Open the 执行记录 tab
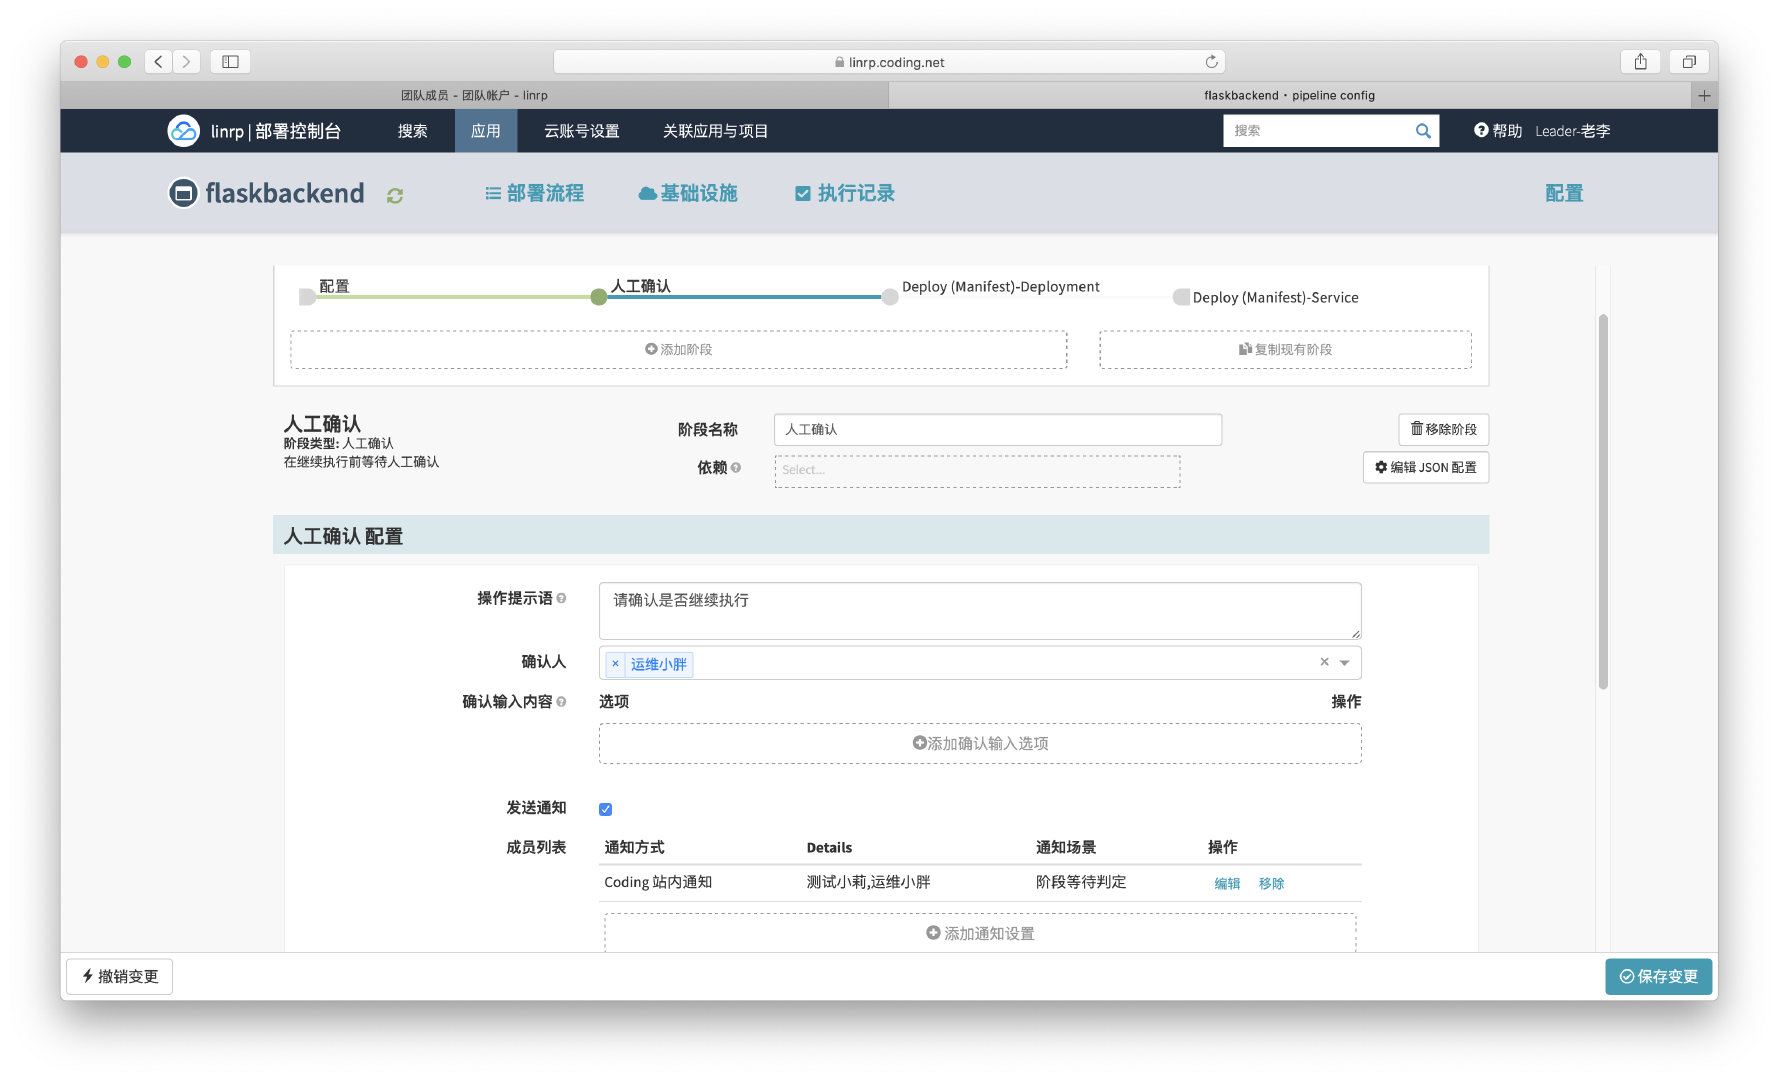The image size is (1778, 1080). coord(845,193)
